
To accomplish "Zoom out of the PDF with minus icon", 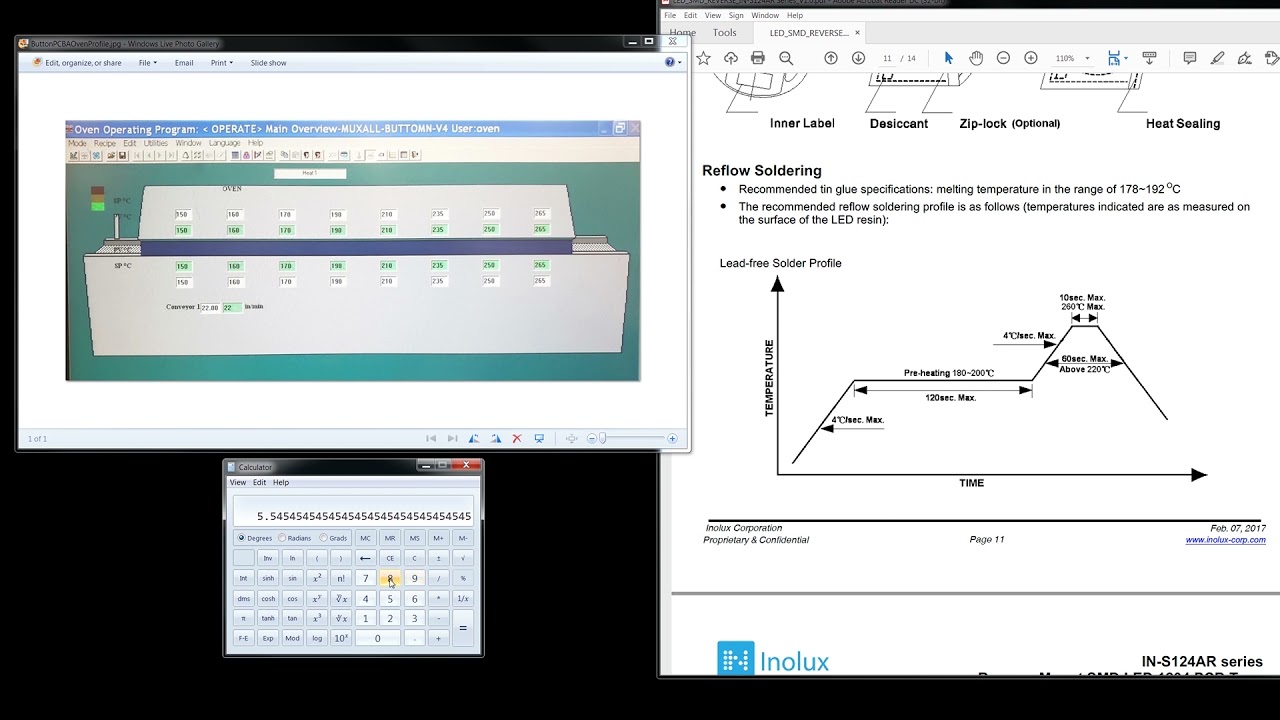I will pyautogui.click(x=1003, y=58).
